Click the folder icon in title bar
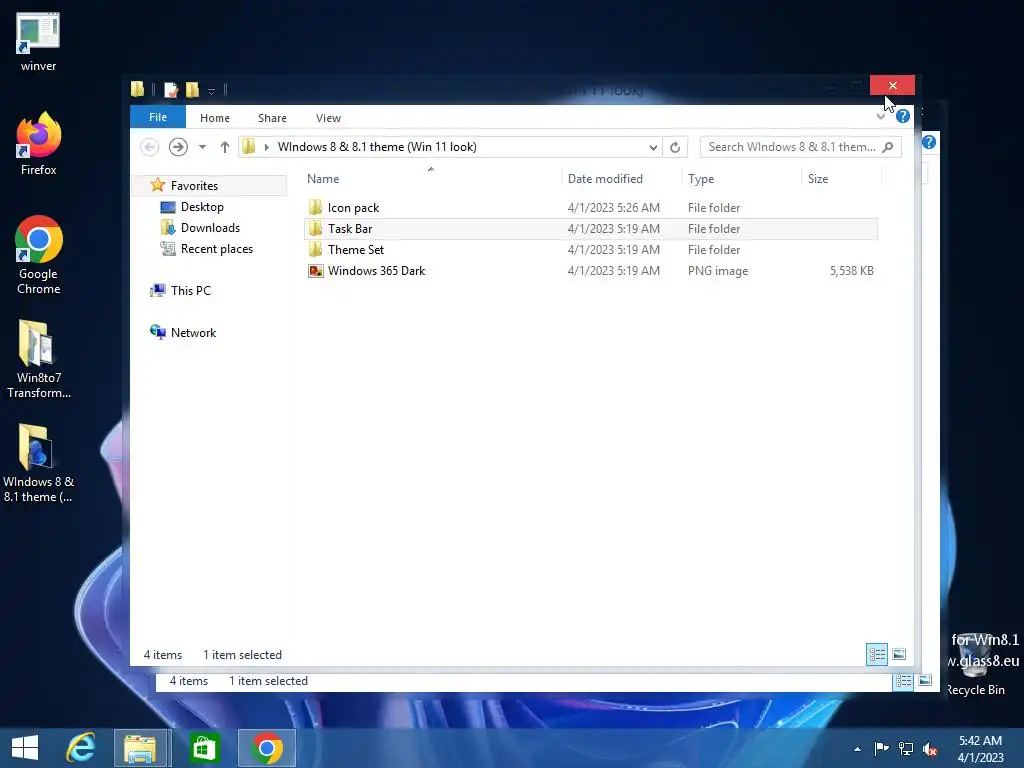This screenshot has width=1024, height=768. pyautogui.click(x=137, y=89)
